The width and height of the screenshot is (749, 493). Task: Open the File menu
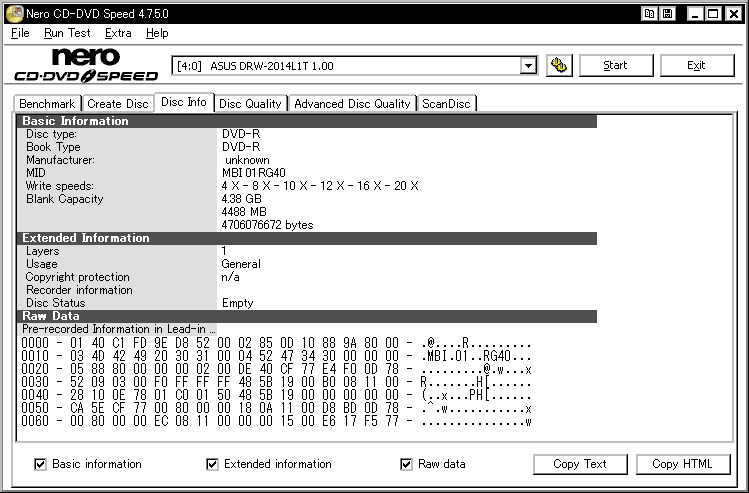pyautogui.click(x=20, y=33)
